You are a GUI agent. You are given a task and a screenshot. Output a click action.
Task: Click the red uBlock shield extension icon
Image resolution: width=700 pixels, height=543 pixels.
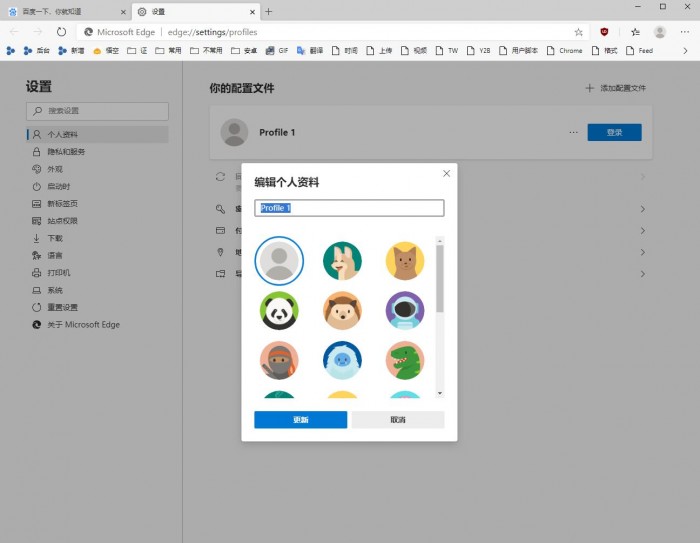click(x=604, y=32)
